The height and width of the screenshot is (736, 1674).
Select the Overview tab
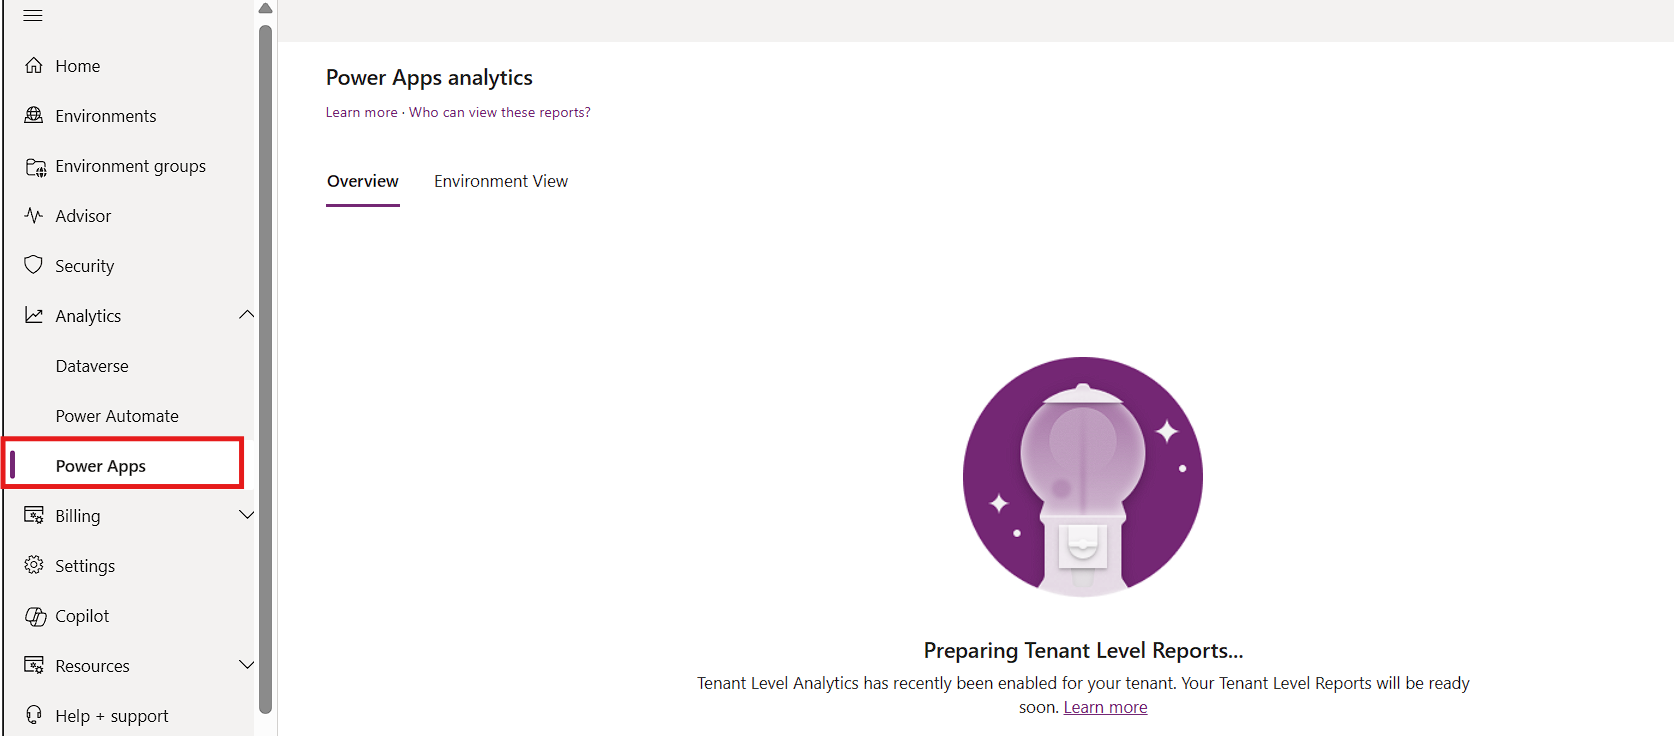362,181
